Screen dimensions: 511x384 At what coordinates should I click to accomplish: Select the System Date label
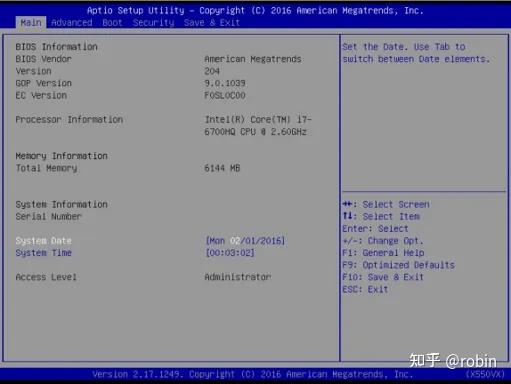[x=44, y=241]
